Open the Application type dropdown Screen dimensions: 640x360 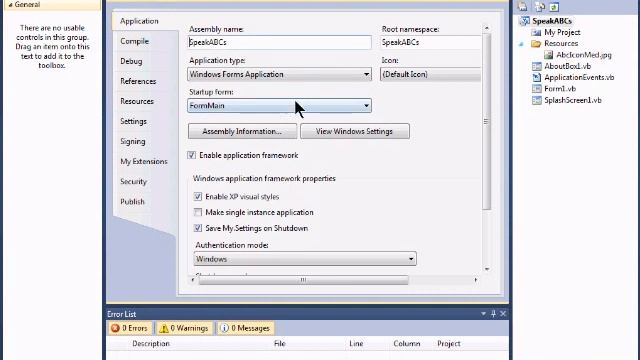pos(280,74)
